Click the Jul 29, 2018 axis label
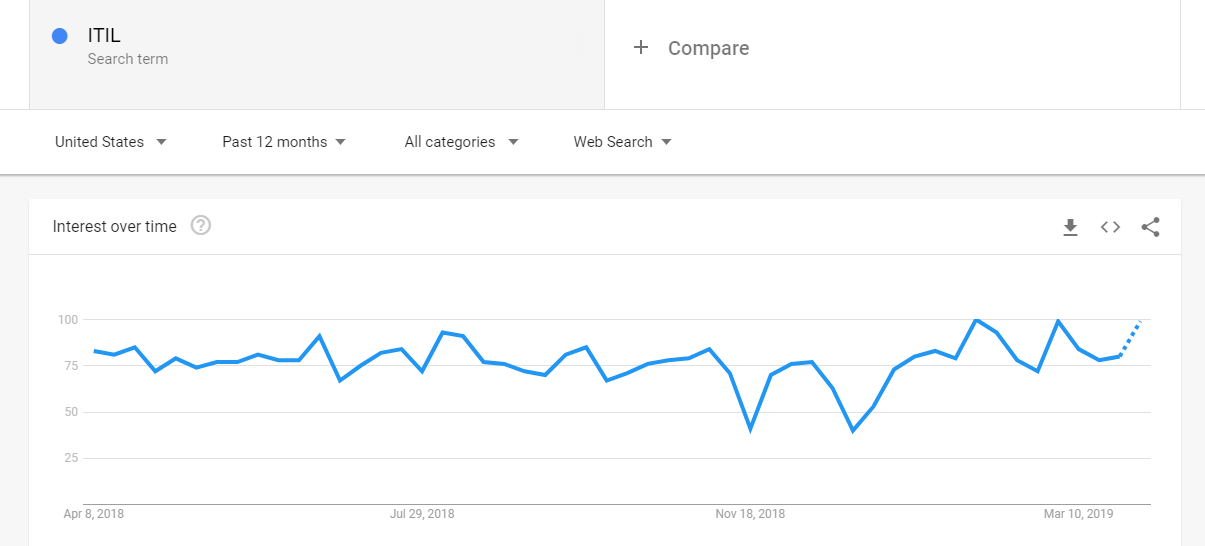 coord(422,514)
